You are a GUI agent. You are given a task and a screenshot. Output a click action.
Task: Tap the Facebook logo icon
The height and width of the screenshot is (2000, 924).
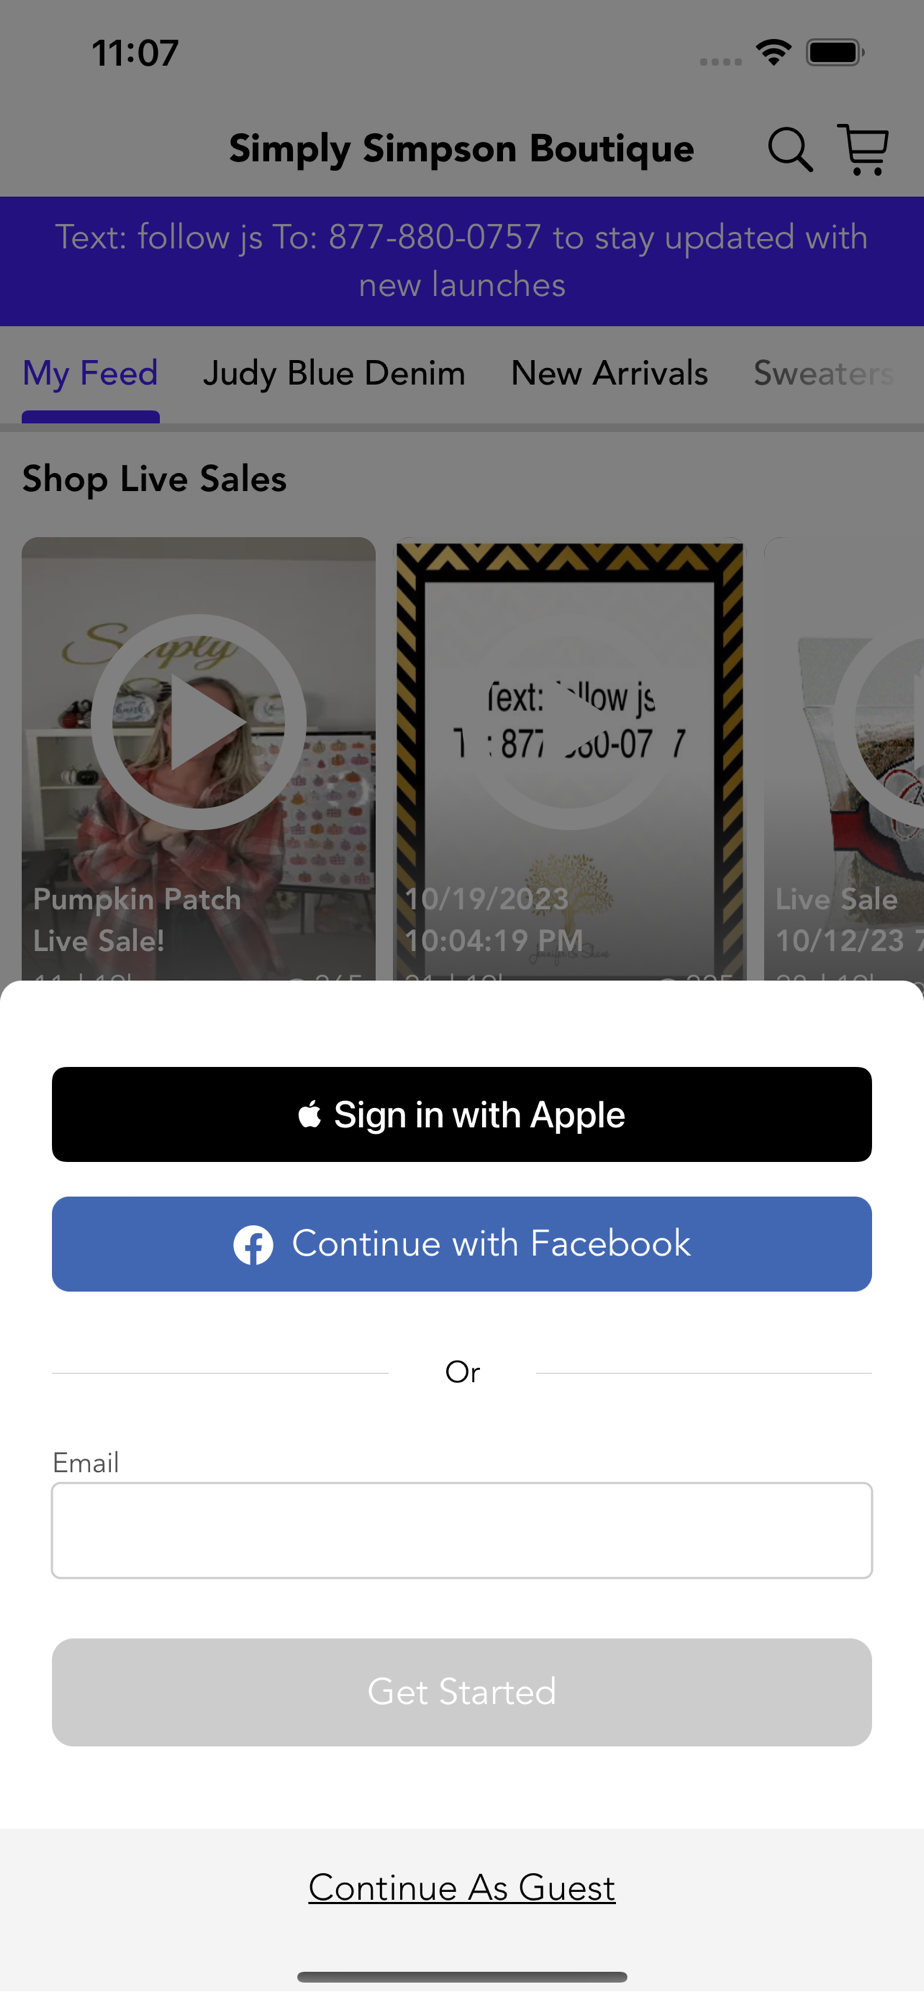(253, 1245)
